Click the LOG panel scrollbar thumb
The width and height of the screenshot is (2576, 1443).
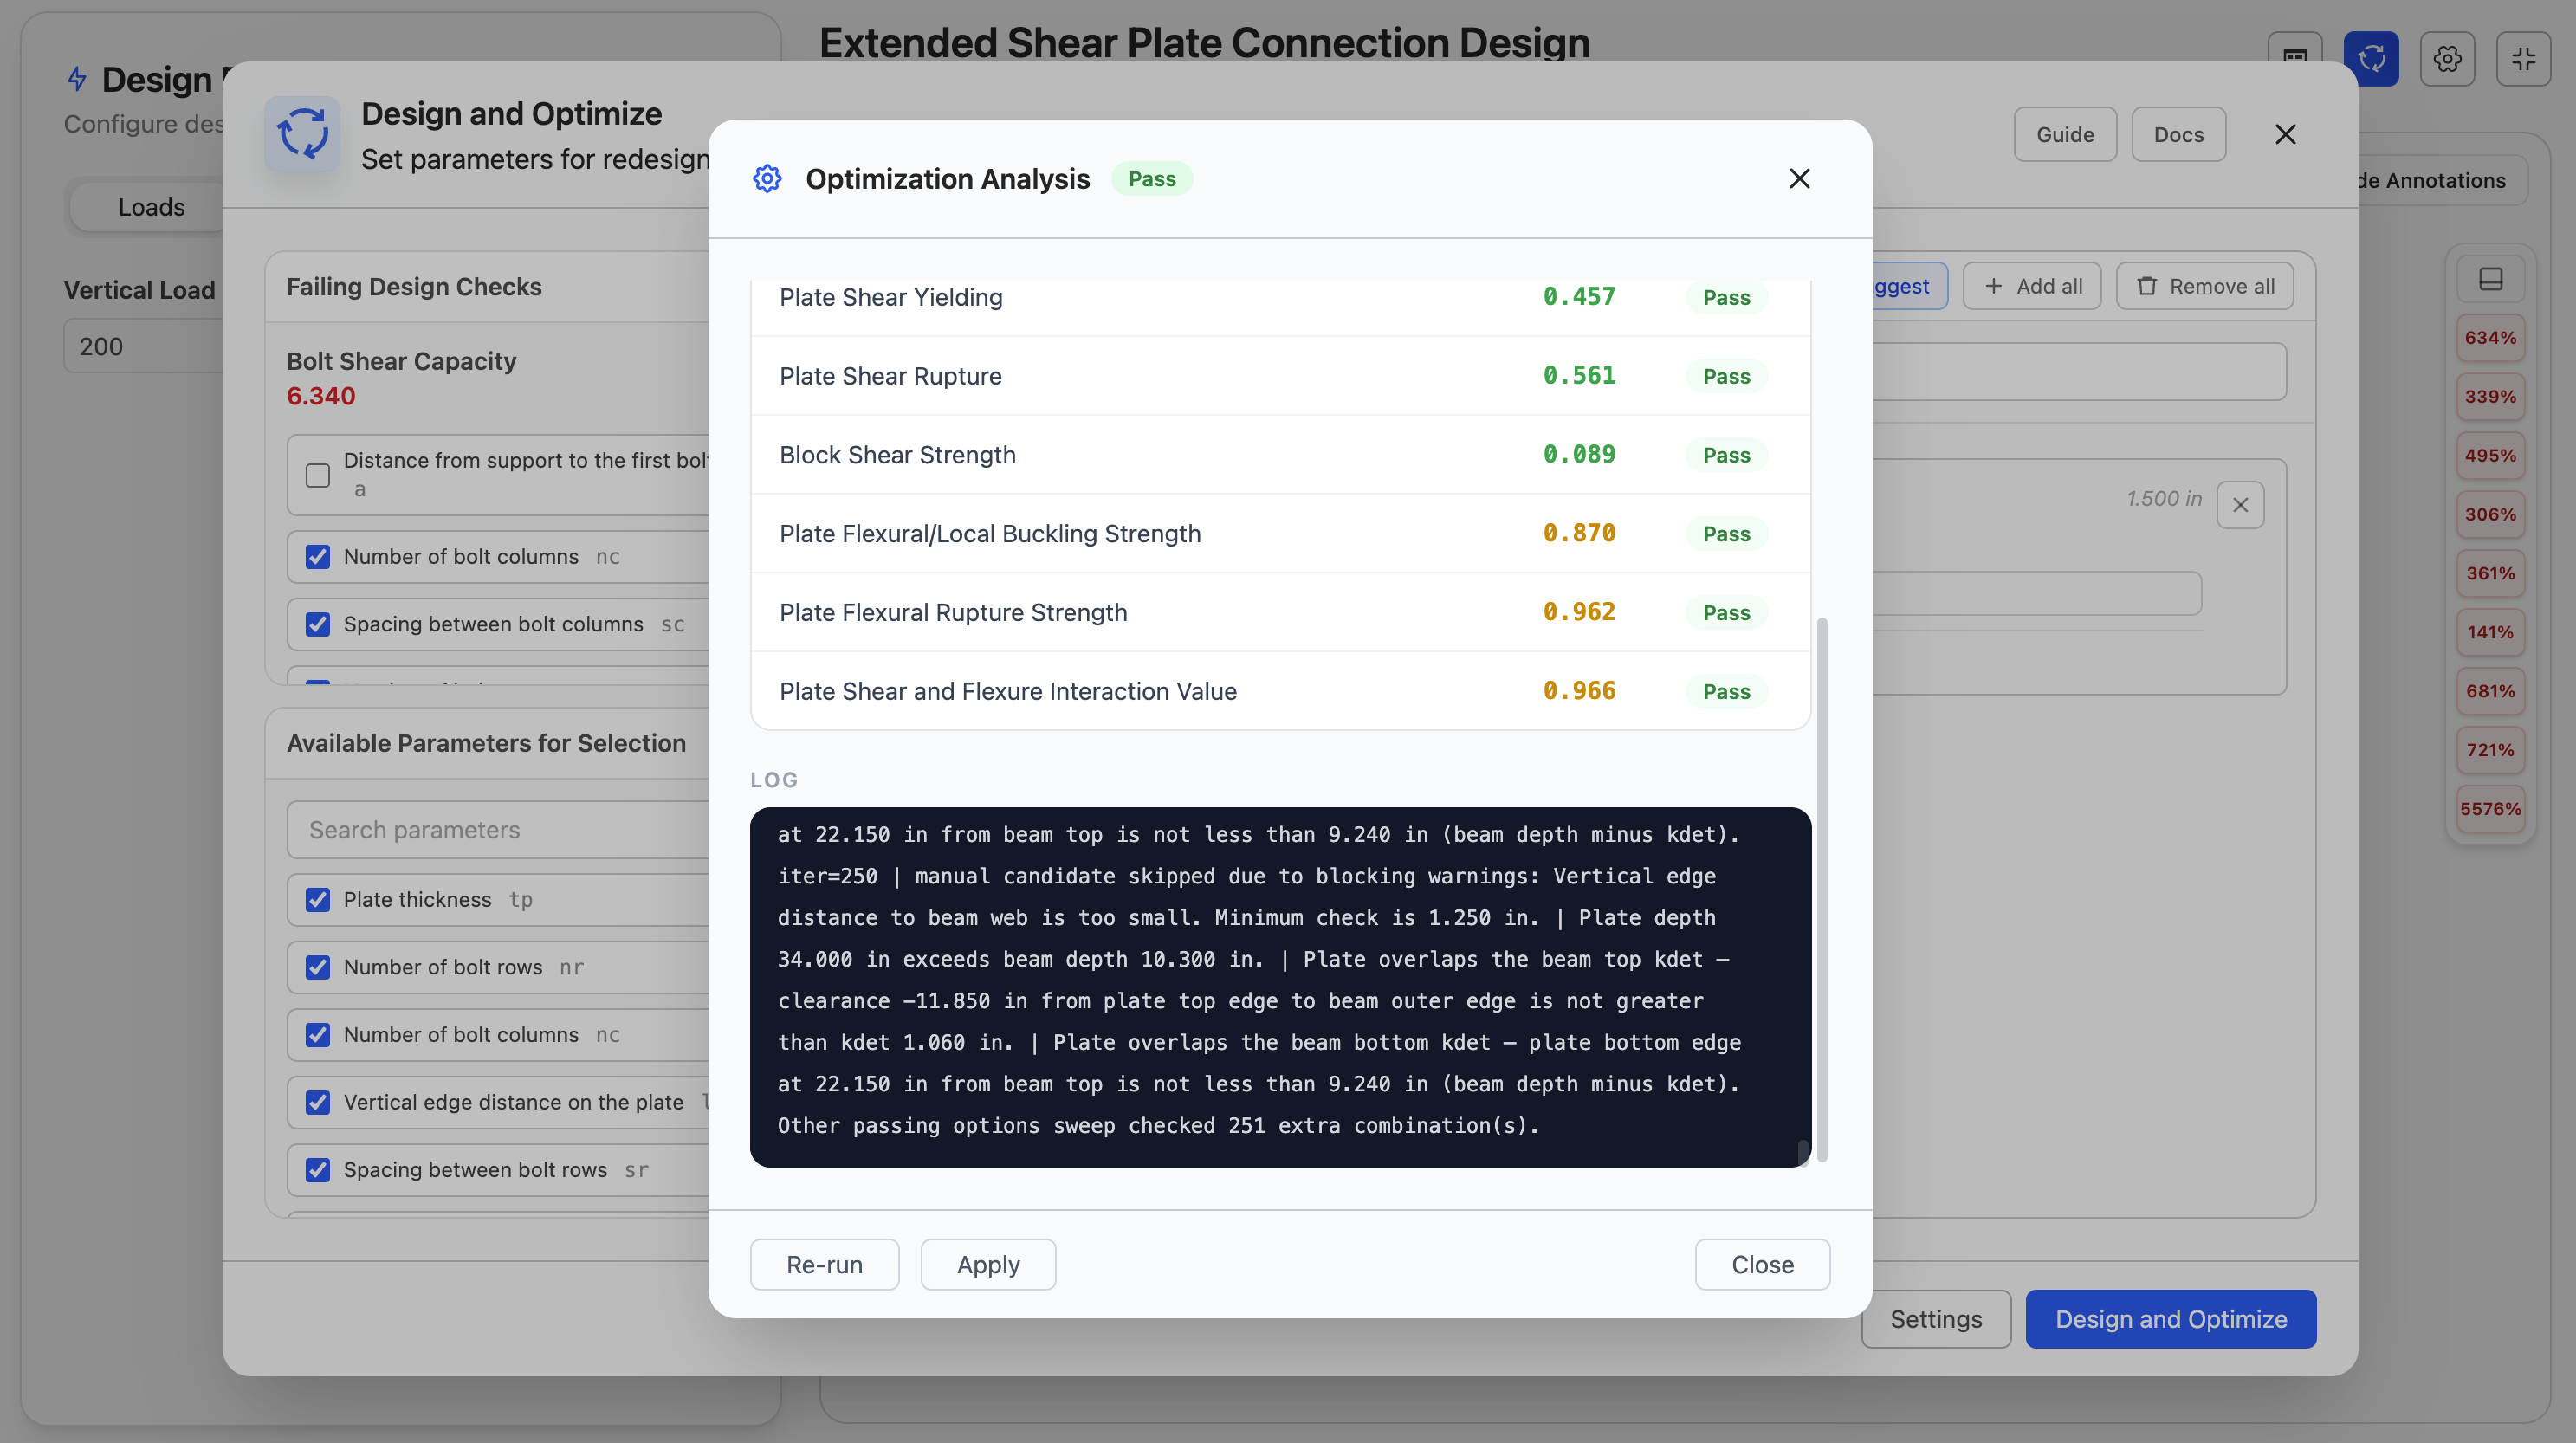pos(1803,1151)
